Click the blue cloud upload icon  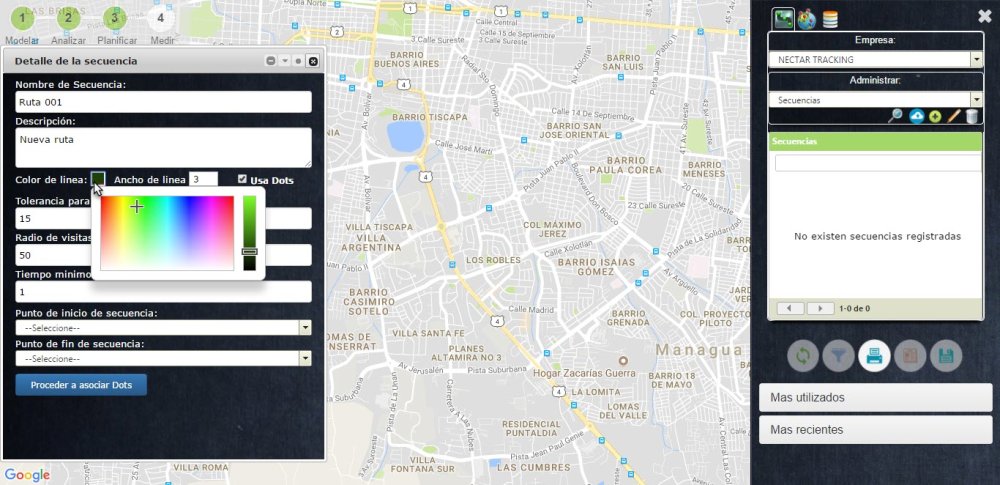tap(917, 116)
